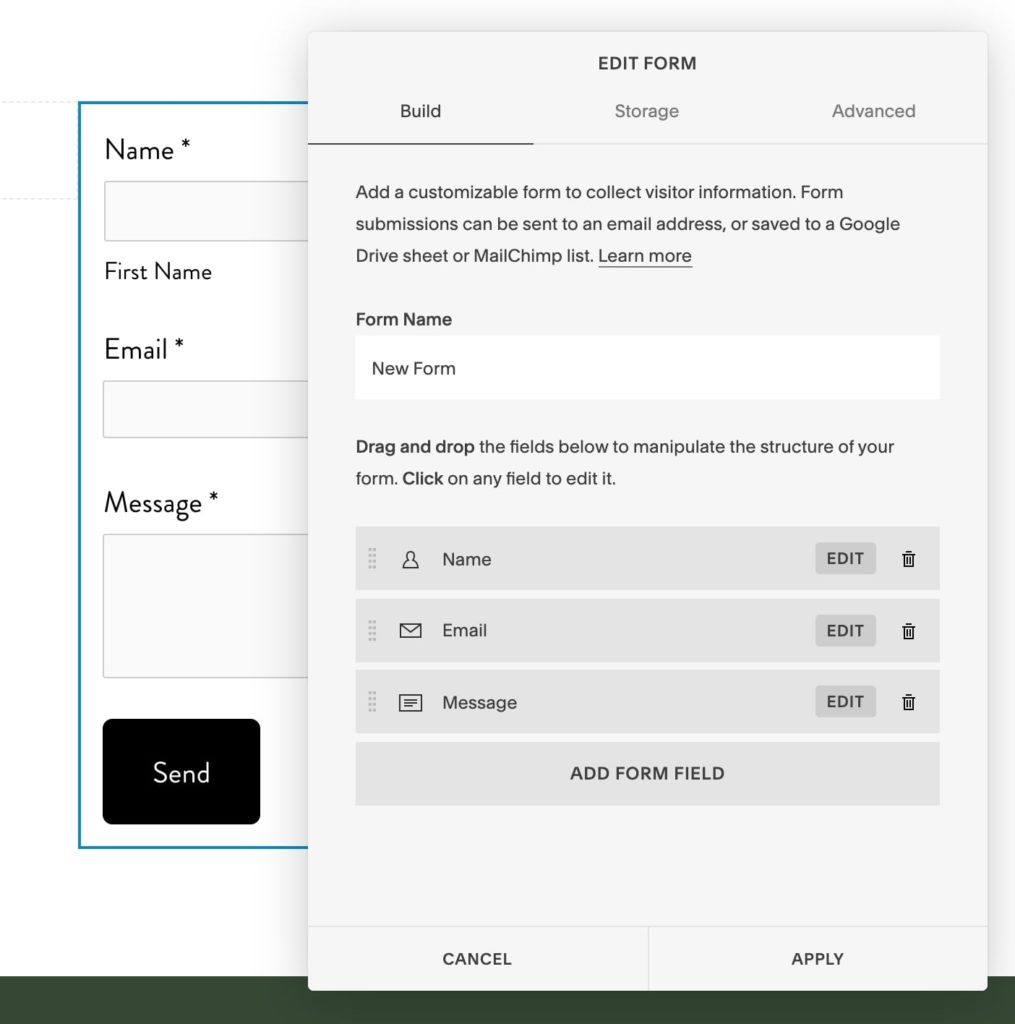Image resolution: width=1015 pixels, height=1024 pixels.
Task: Open the Advanced tab
Action: (x=873, y=111)
